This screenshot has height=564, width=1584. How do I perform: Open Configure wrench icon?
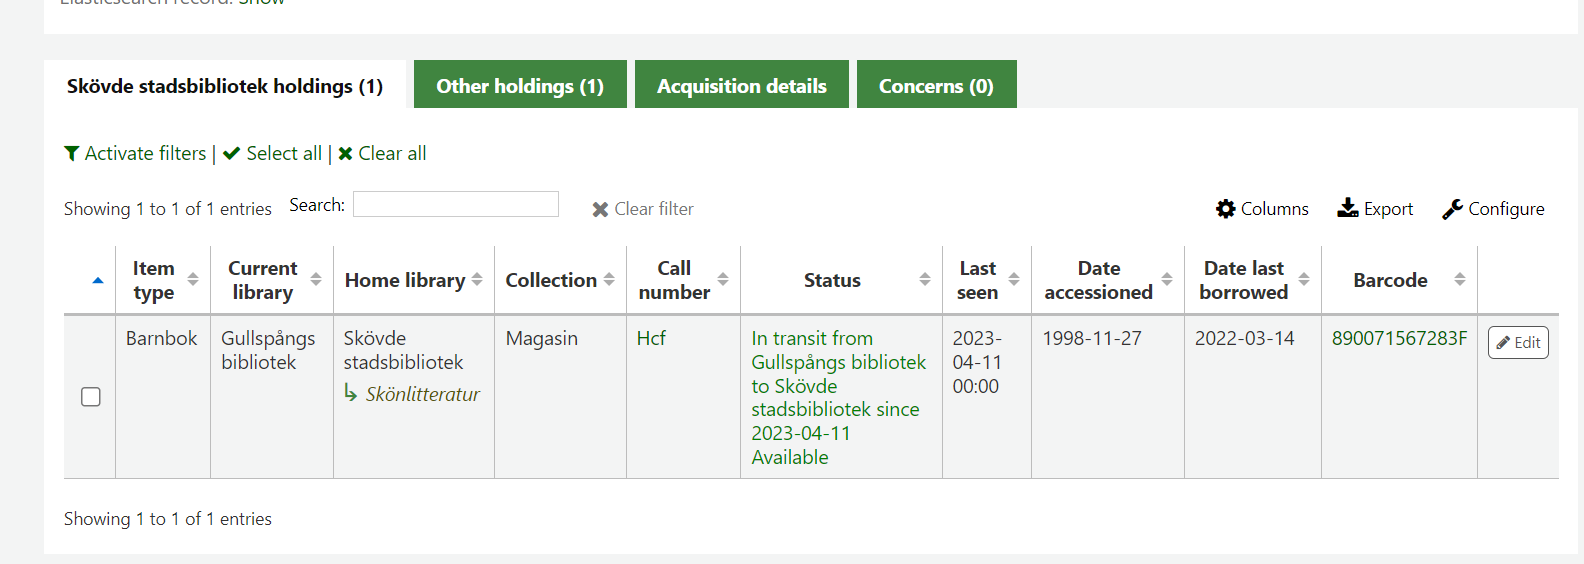[x=1452, y=209]
